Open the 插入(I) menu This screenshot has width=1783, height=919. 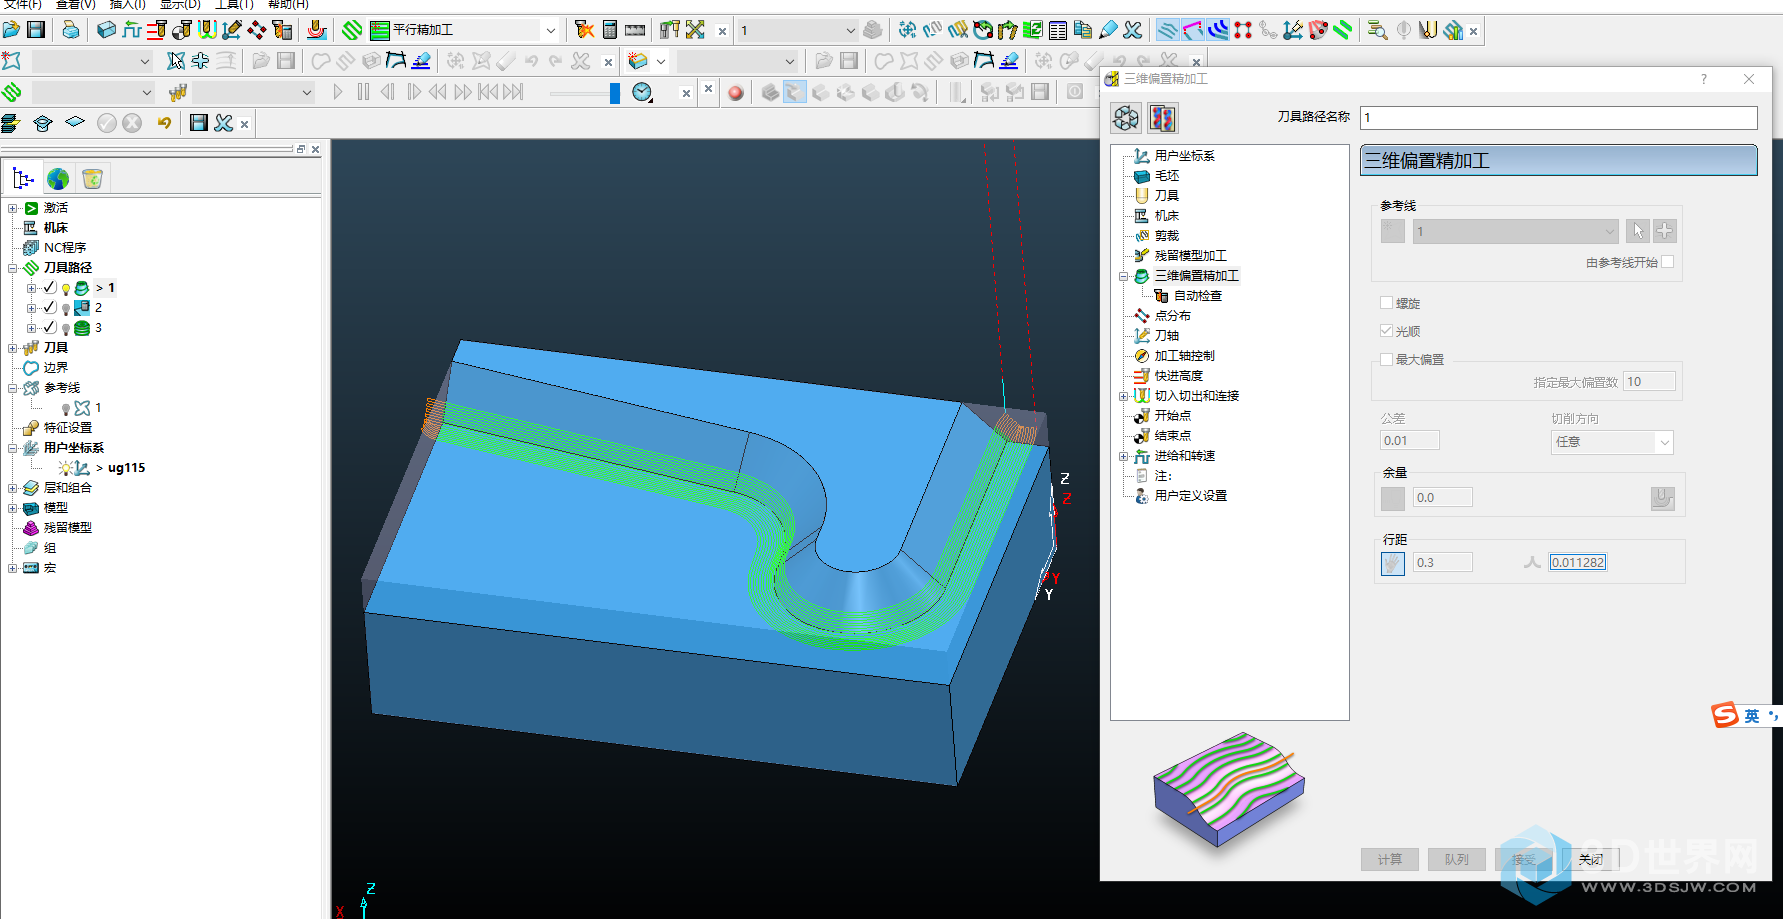127,5
